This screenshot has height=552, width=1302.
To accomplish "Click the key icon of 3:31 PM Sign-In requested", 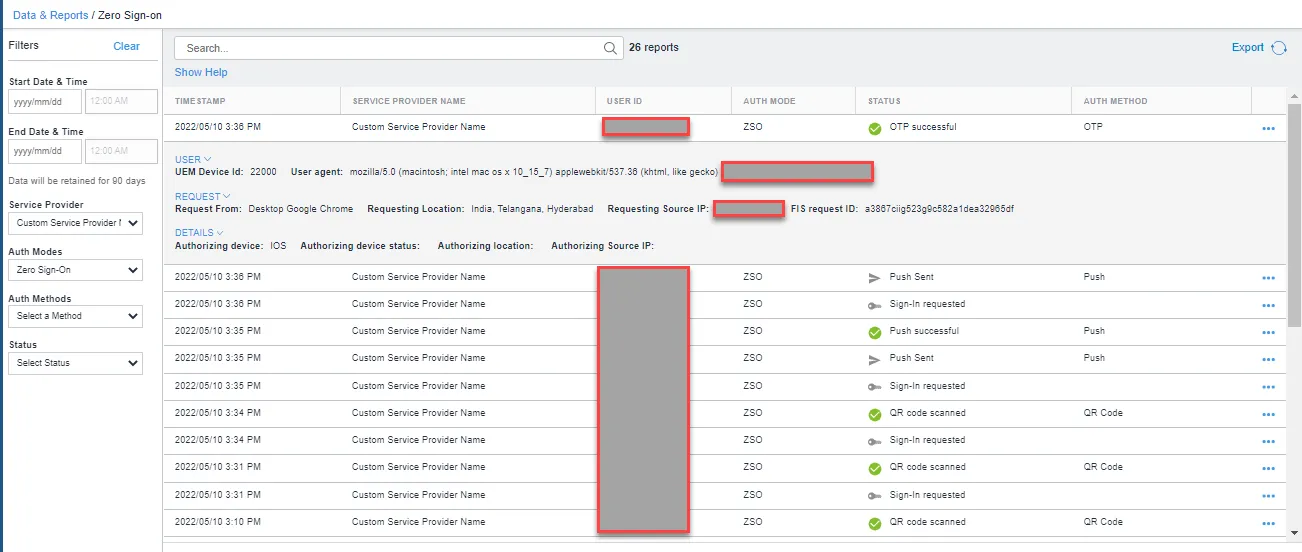I will (x=875, y=496).
